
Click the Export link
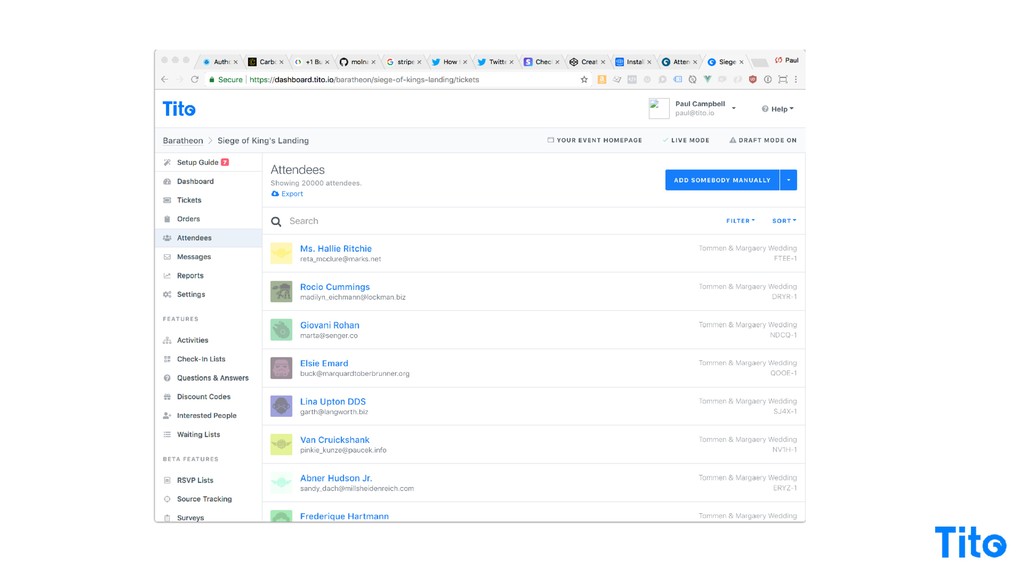(x=287, y=194)
